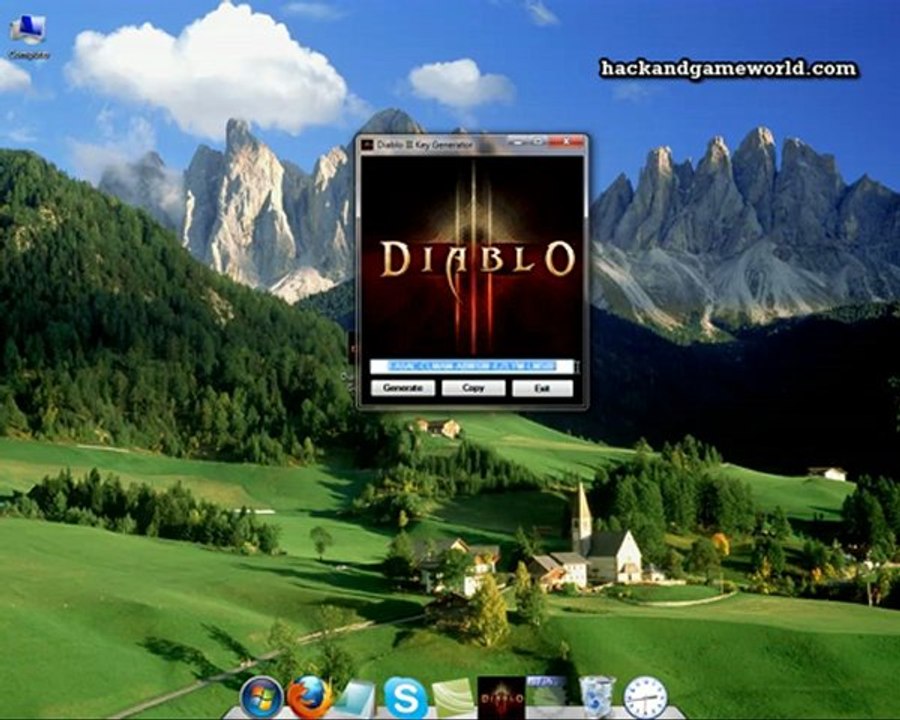The height and width of the screenshot is (720, 900).
Task: Launch Skype from the dock
Action: click(405, 699)
